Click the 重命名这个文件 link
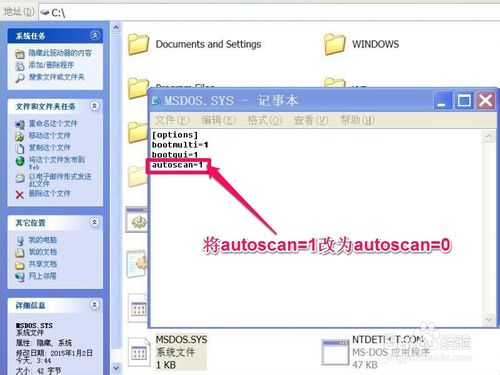Screen dimensions: 500x375 pos(53,124)
